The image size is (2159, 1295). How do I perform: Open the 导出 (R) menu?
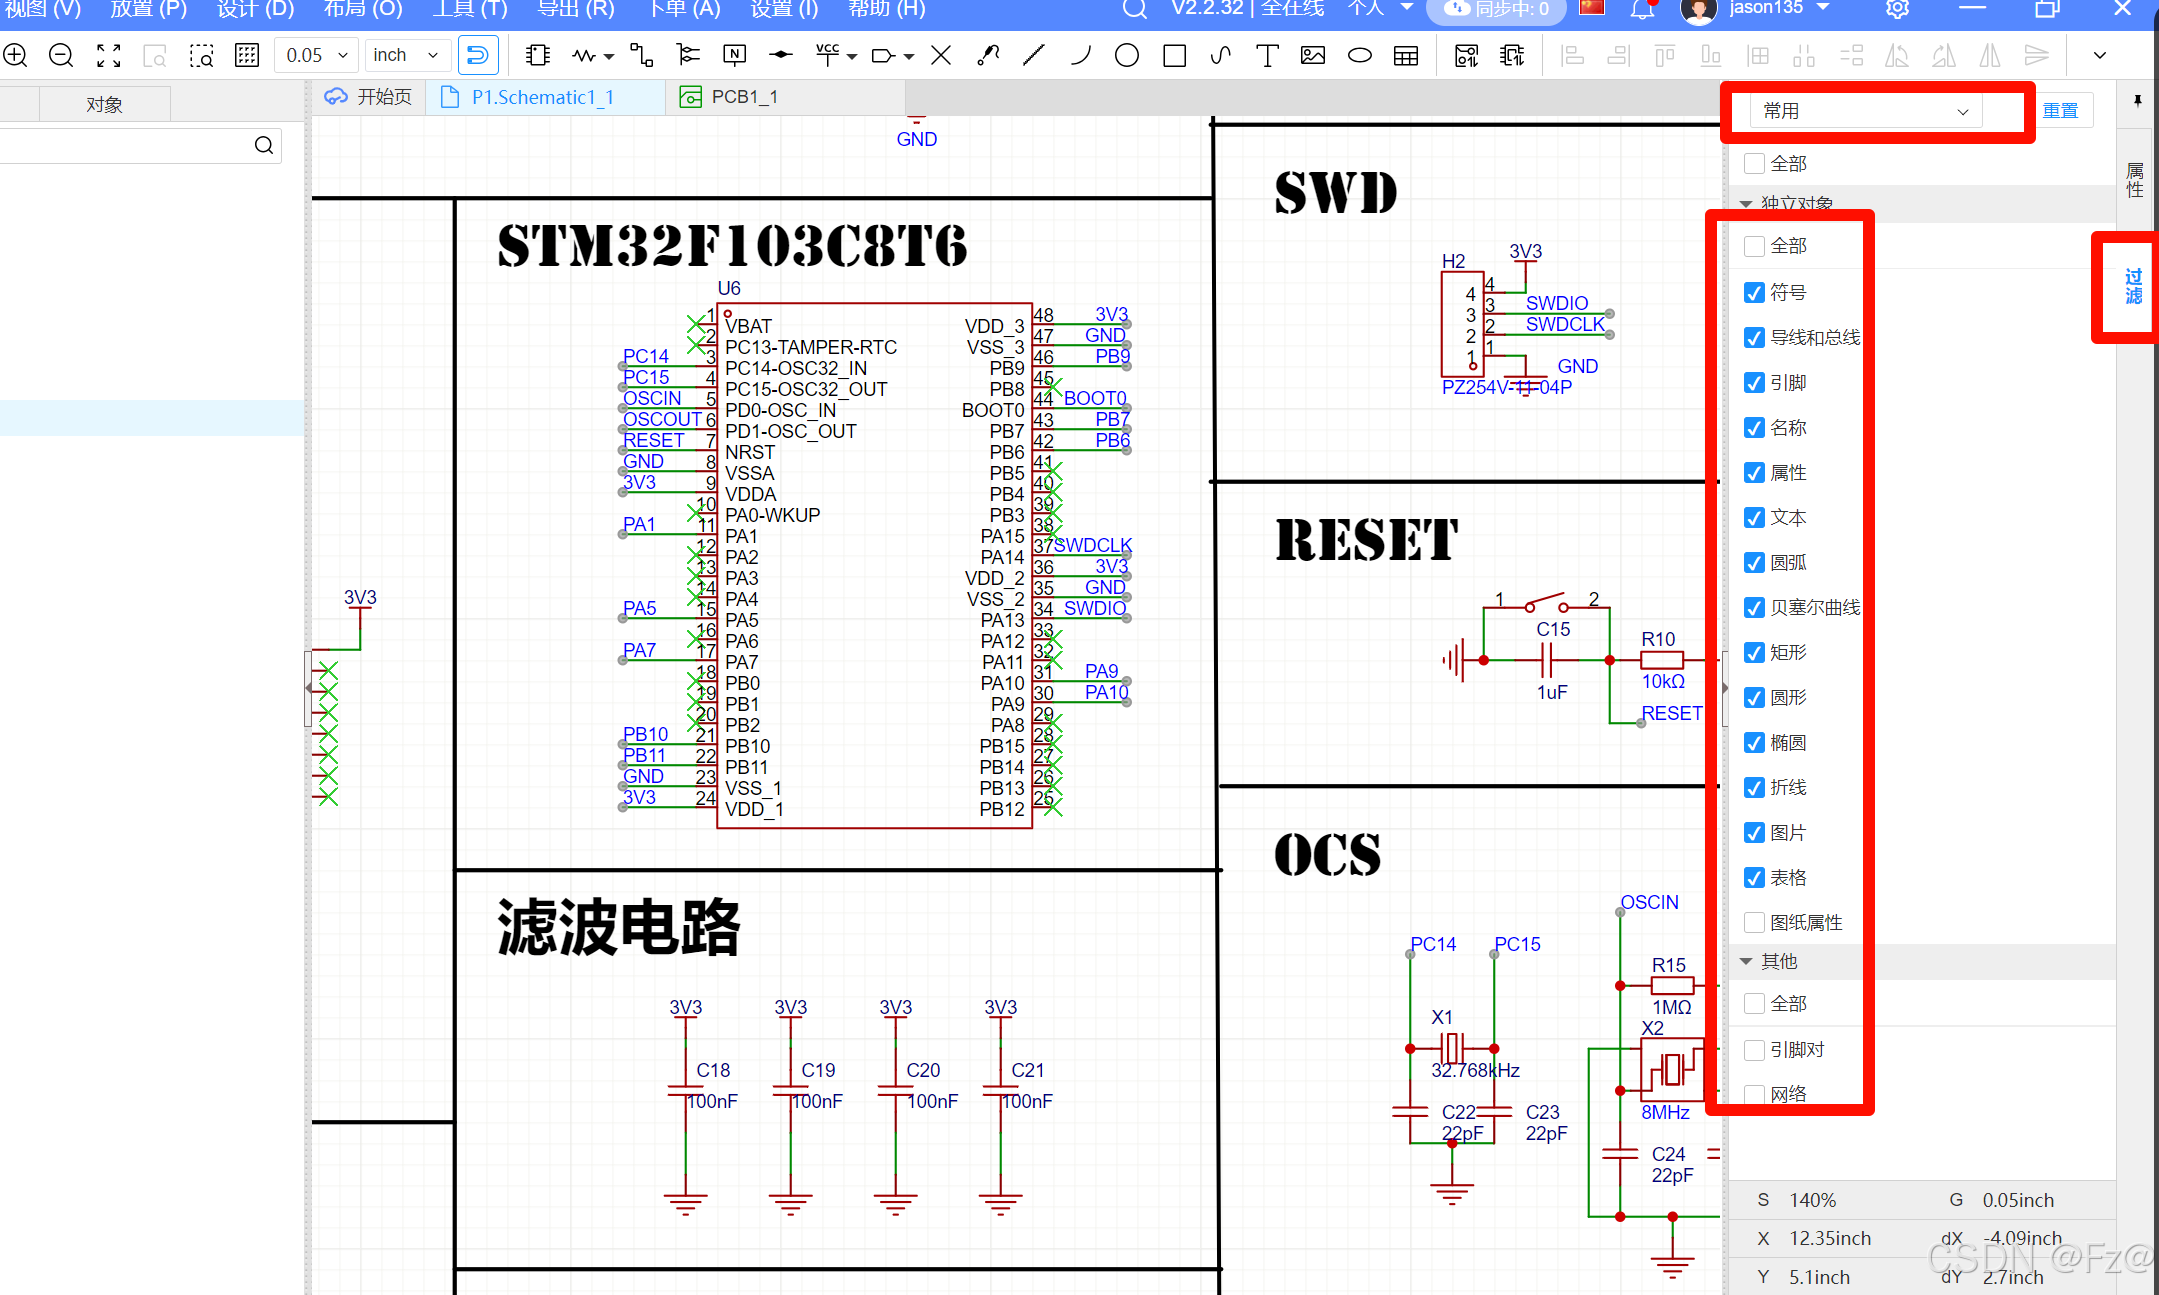575,10
